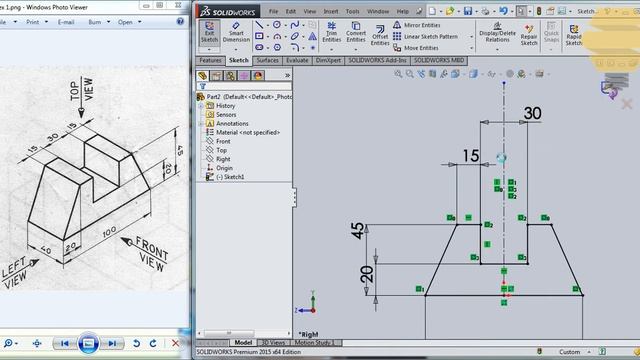
Task: Select the Smart Dimension tool
Action: tap(236, 32)
